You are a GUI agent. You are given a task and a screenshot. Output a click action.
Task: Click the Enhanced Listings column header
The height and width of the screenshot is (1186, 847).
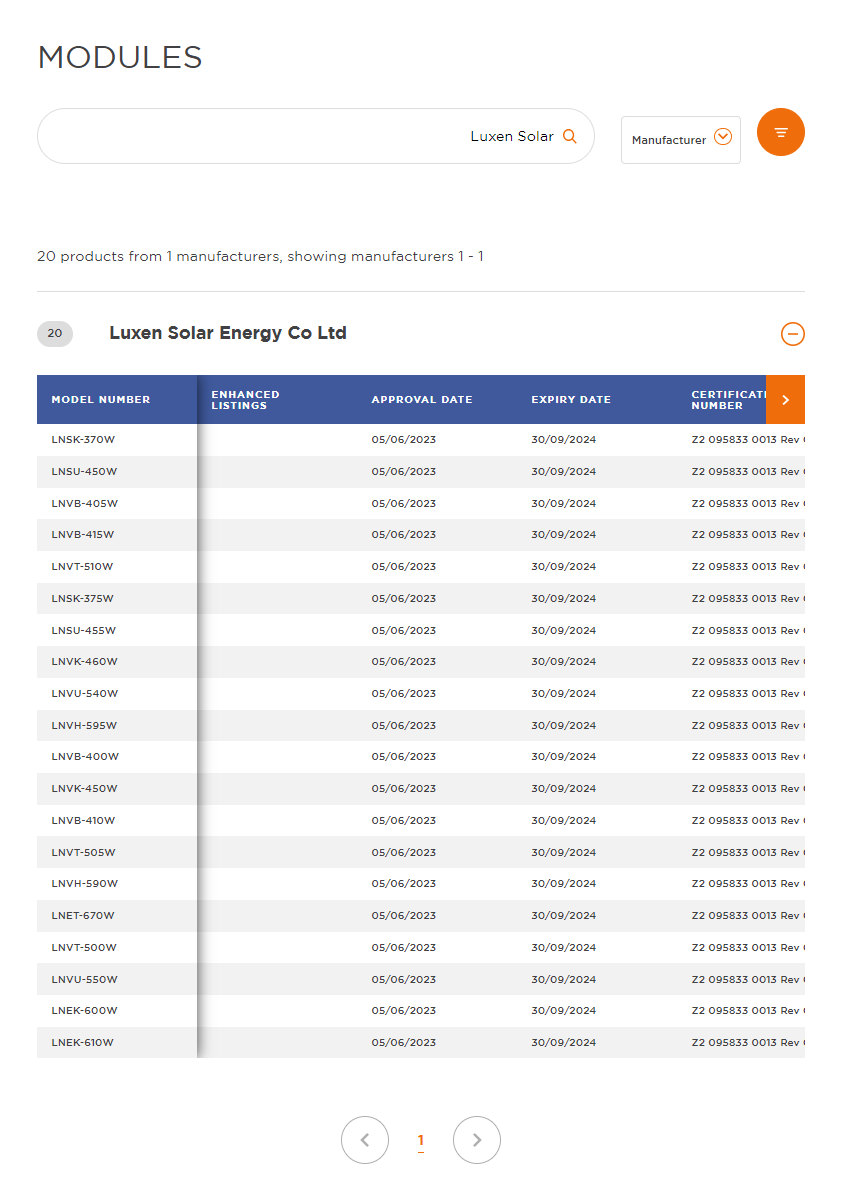[x=245, y=400]
